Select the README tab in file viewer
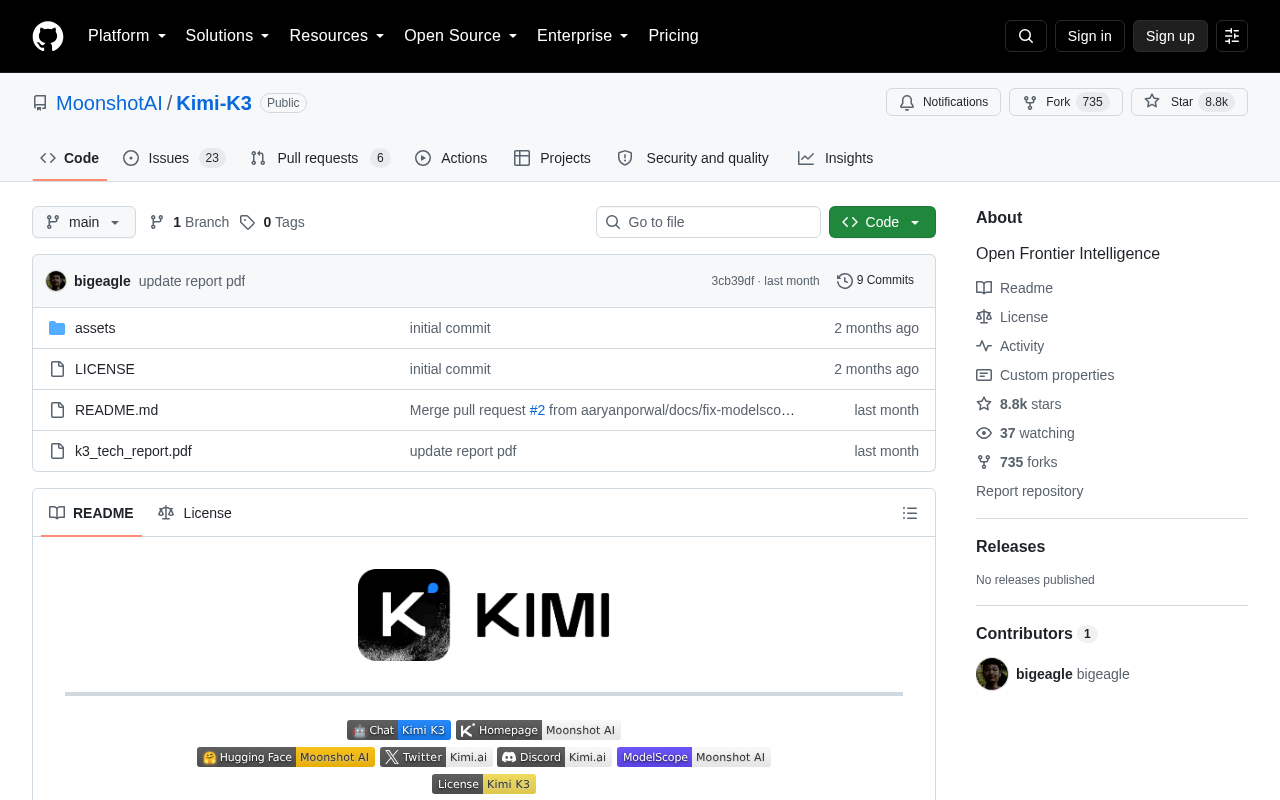This screenshot has width=1280, height=800. click(x=91, y=513)
